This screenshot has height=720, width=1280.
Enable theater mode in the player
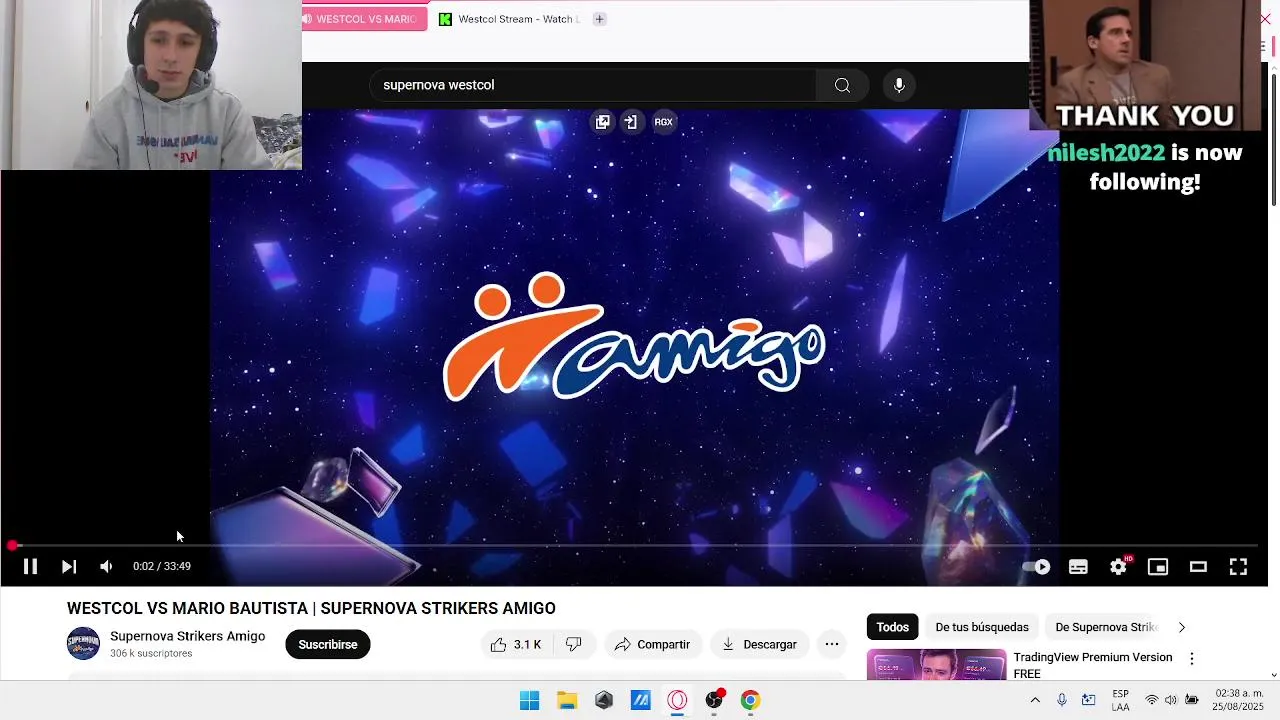click(1198, 567)
